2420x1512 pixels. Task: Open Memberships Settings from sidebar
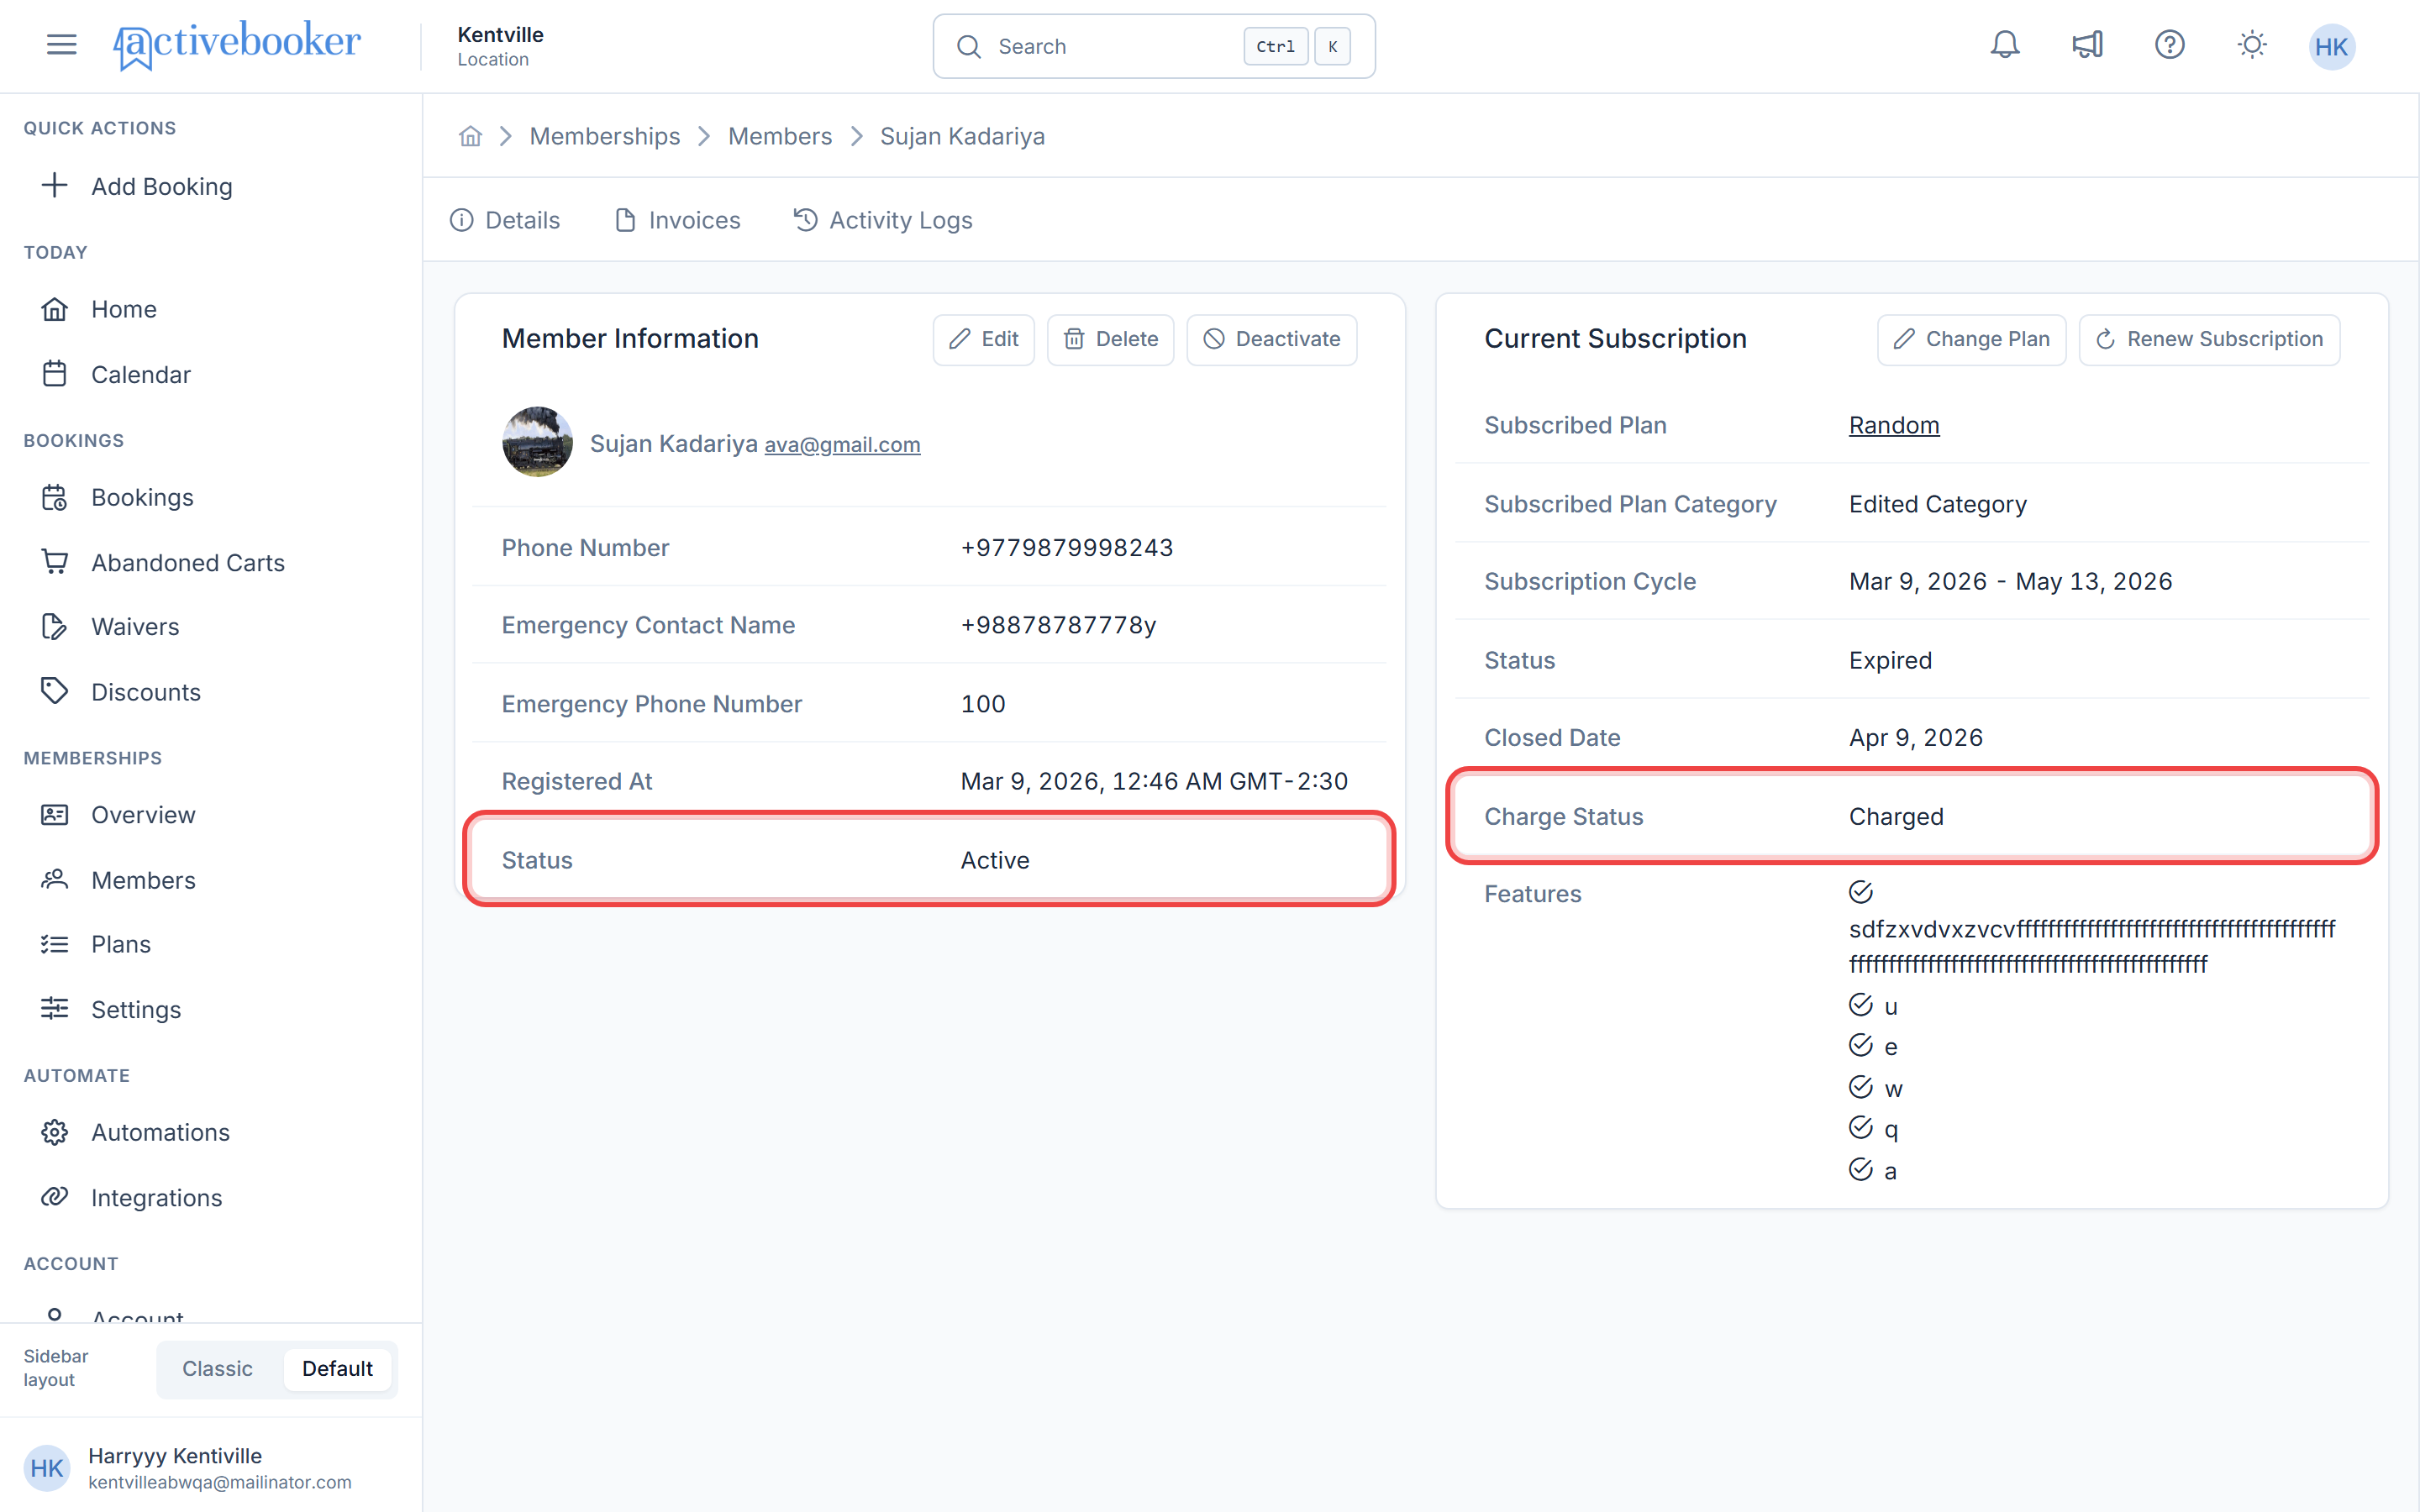(136, 1009)
